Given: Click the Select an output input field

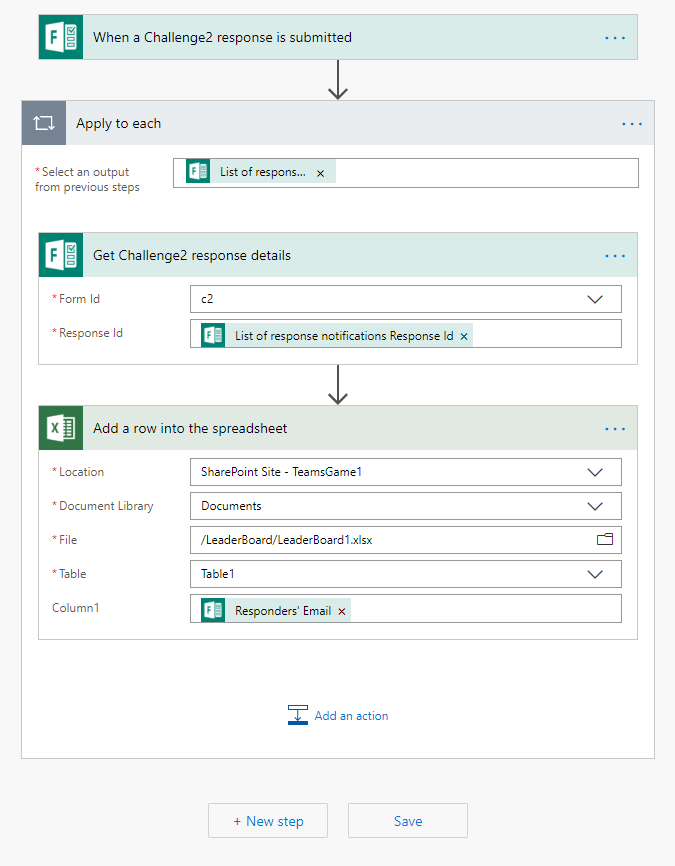Looking at the screenshot, I should tap(406, 173).
